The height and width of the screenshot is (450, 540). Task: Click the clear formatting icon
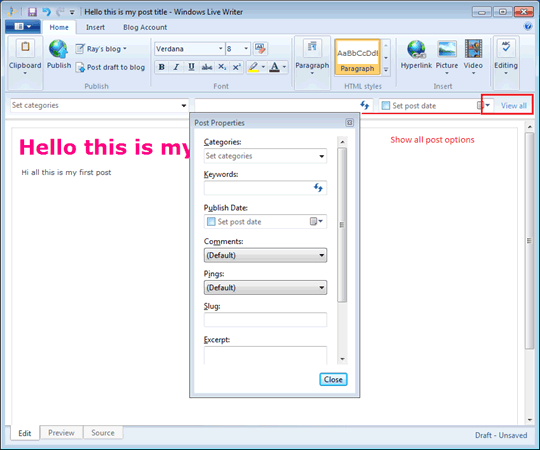(x=260, y=49)
